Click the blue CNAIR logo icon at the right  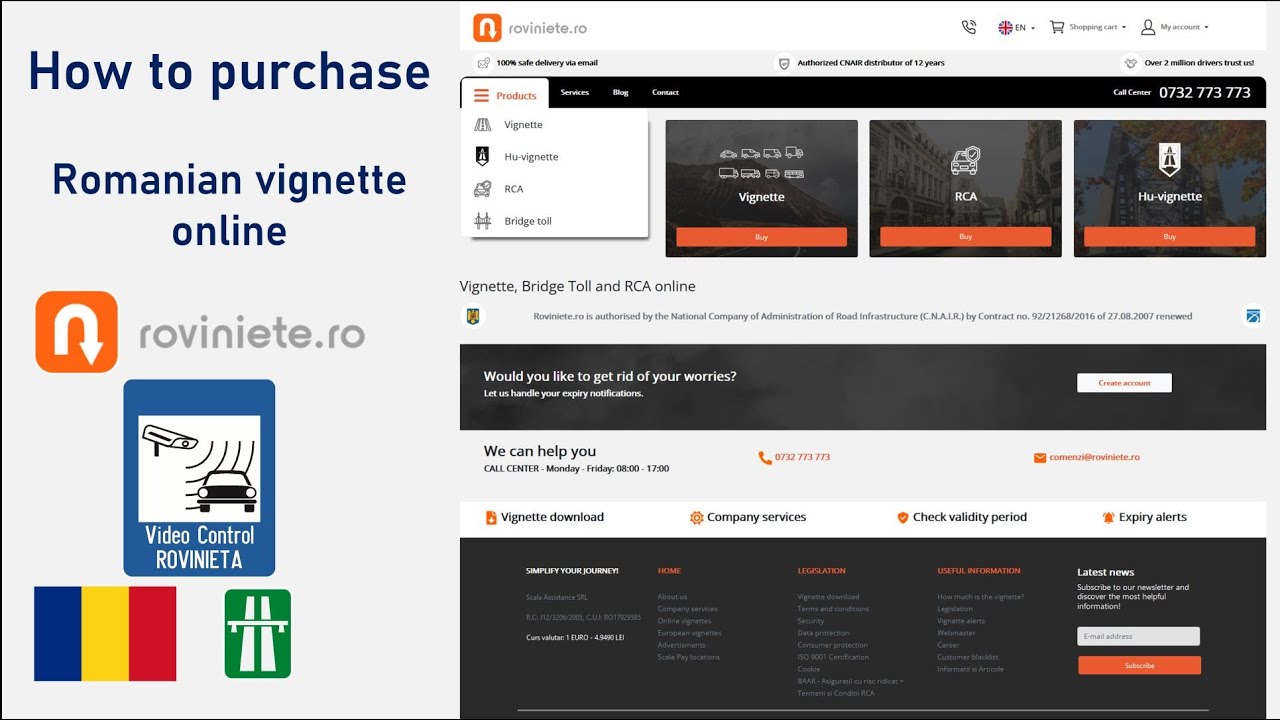point(1254,316)
